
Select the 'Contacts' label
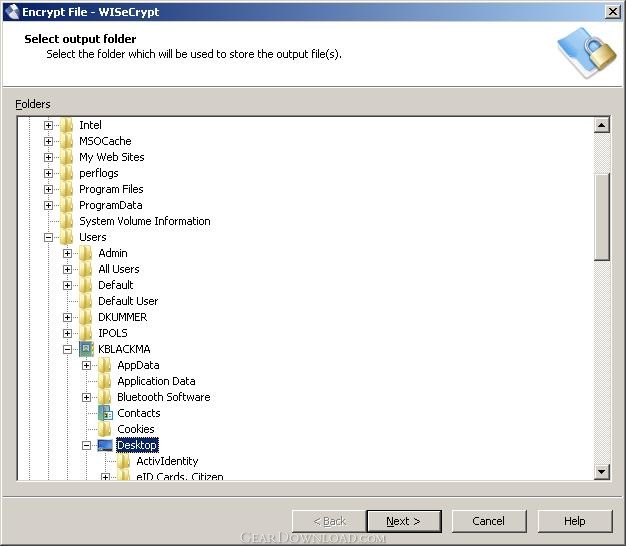[x=139, y=413]
